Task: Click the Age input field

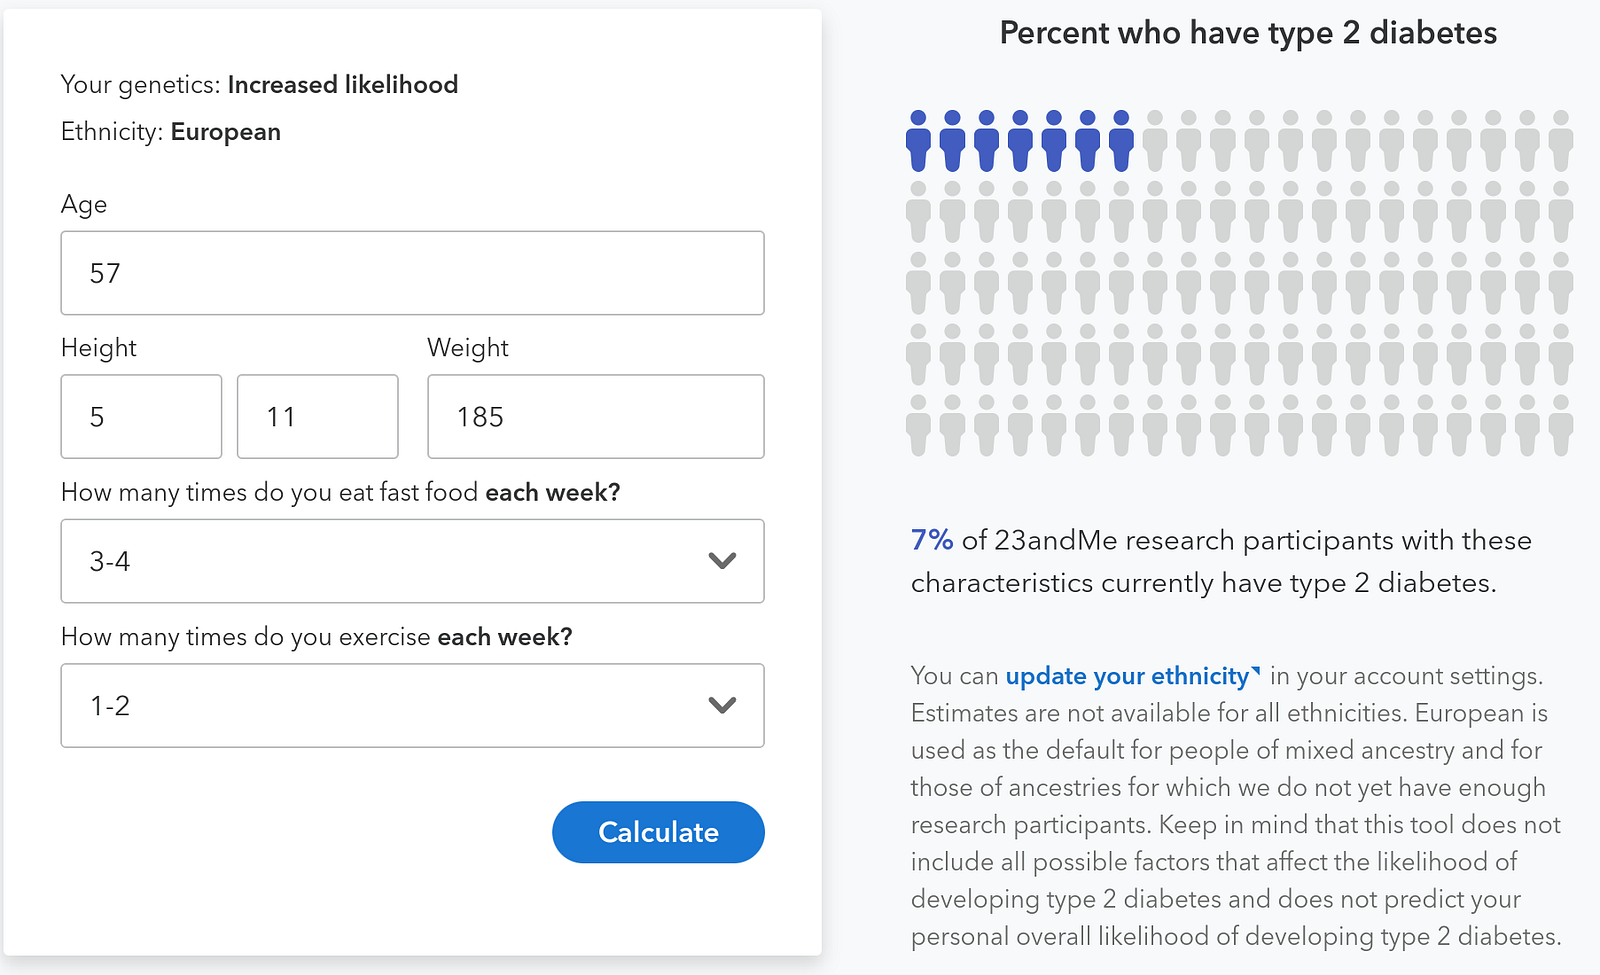Action: [x=412, y=273]
